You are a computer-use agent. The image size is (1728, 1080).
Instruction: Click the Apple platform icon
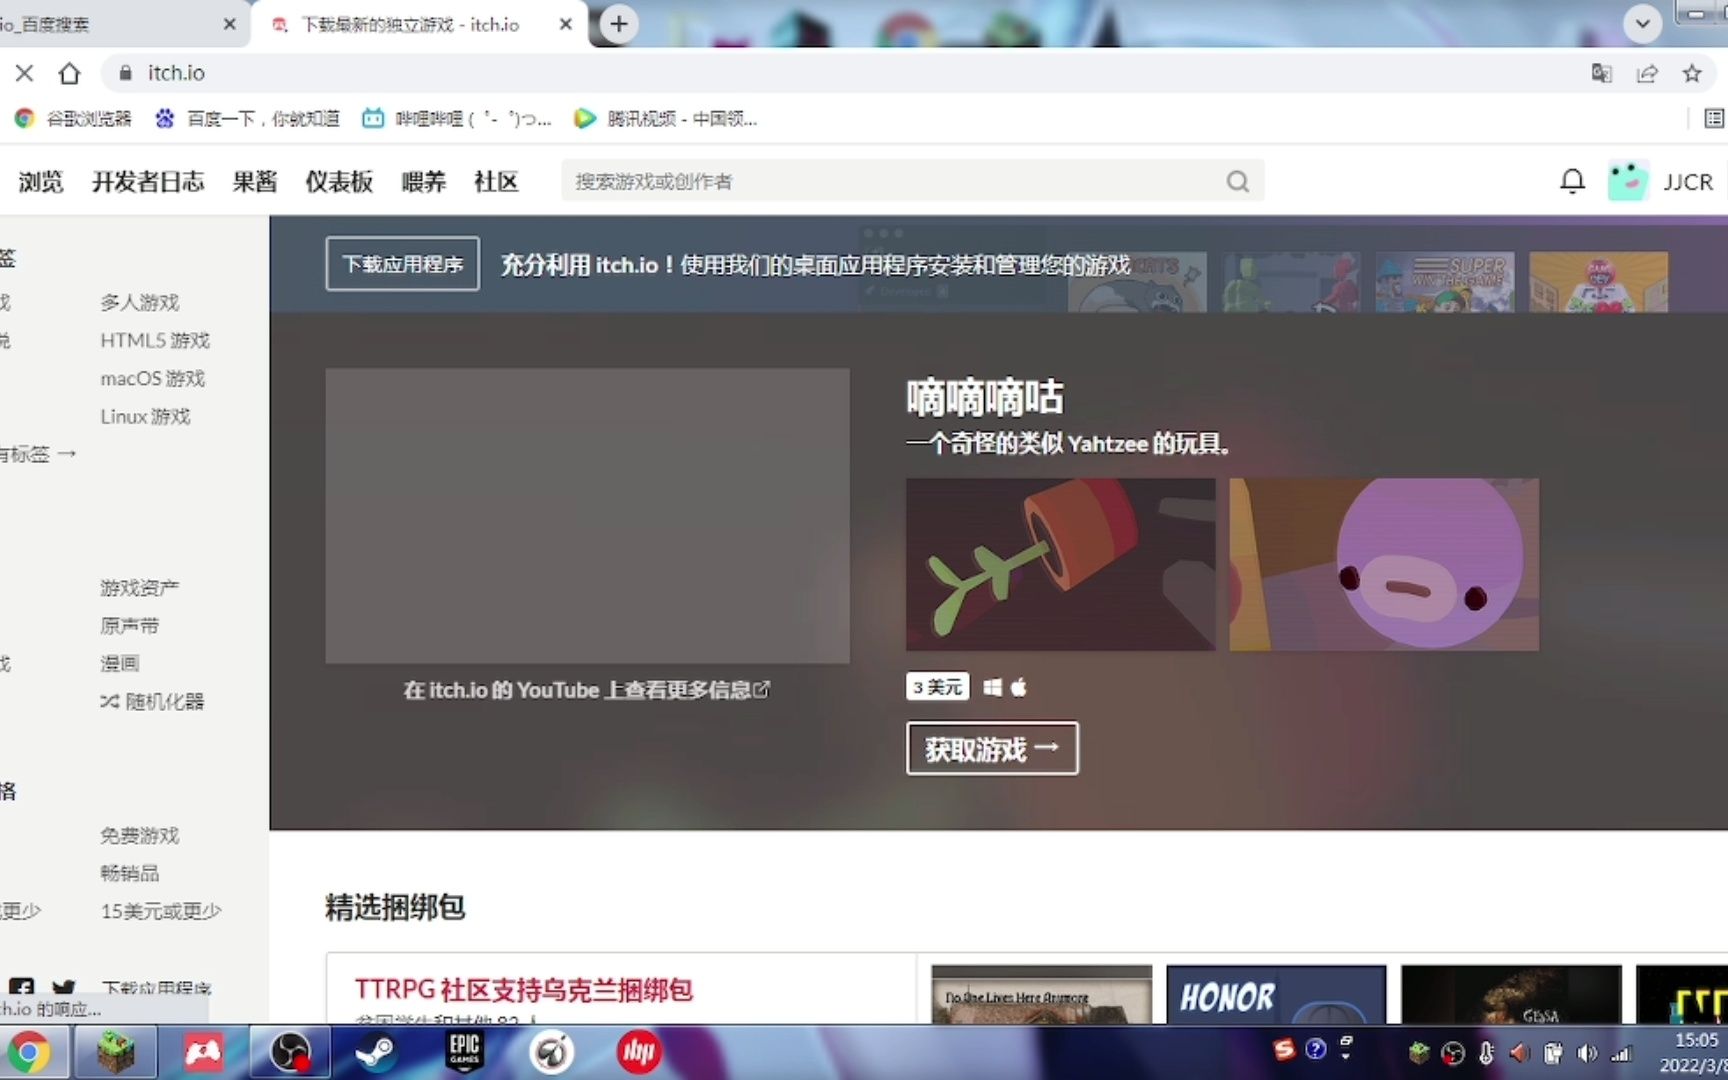(1019, 687)
